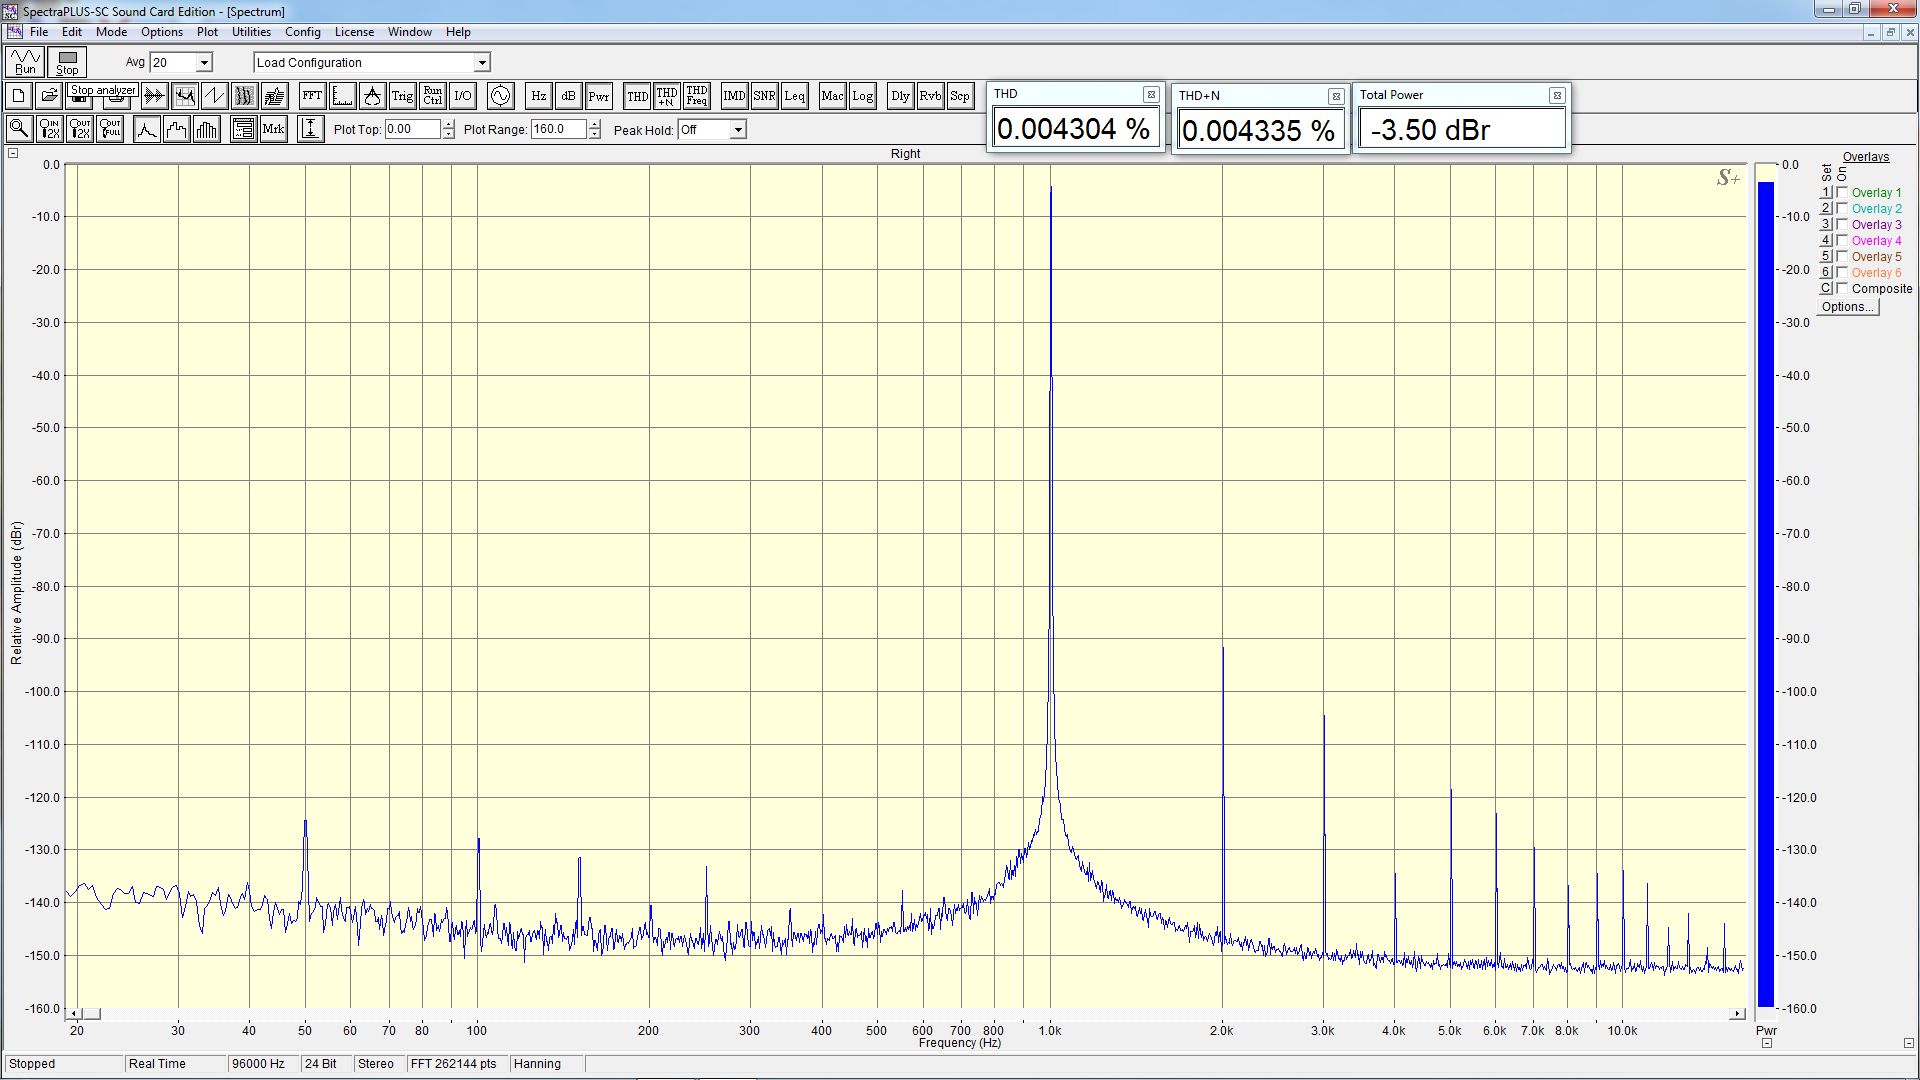Screen dimensions: 1920x1080
Task: Expand the Avg count dropdown
Action: 204,62
